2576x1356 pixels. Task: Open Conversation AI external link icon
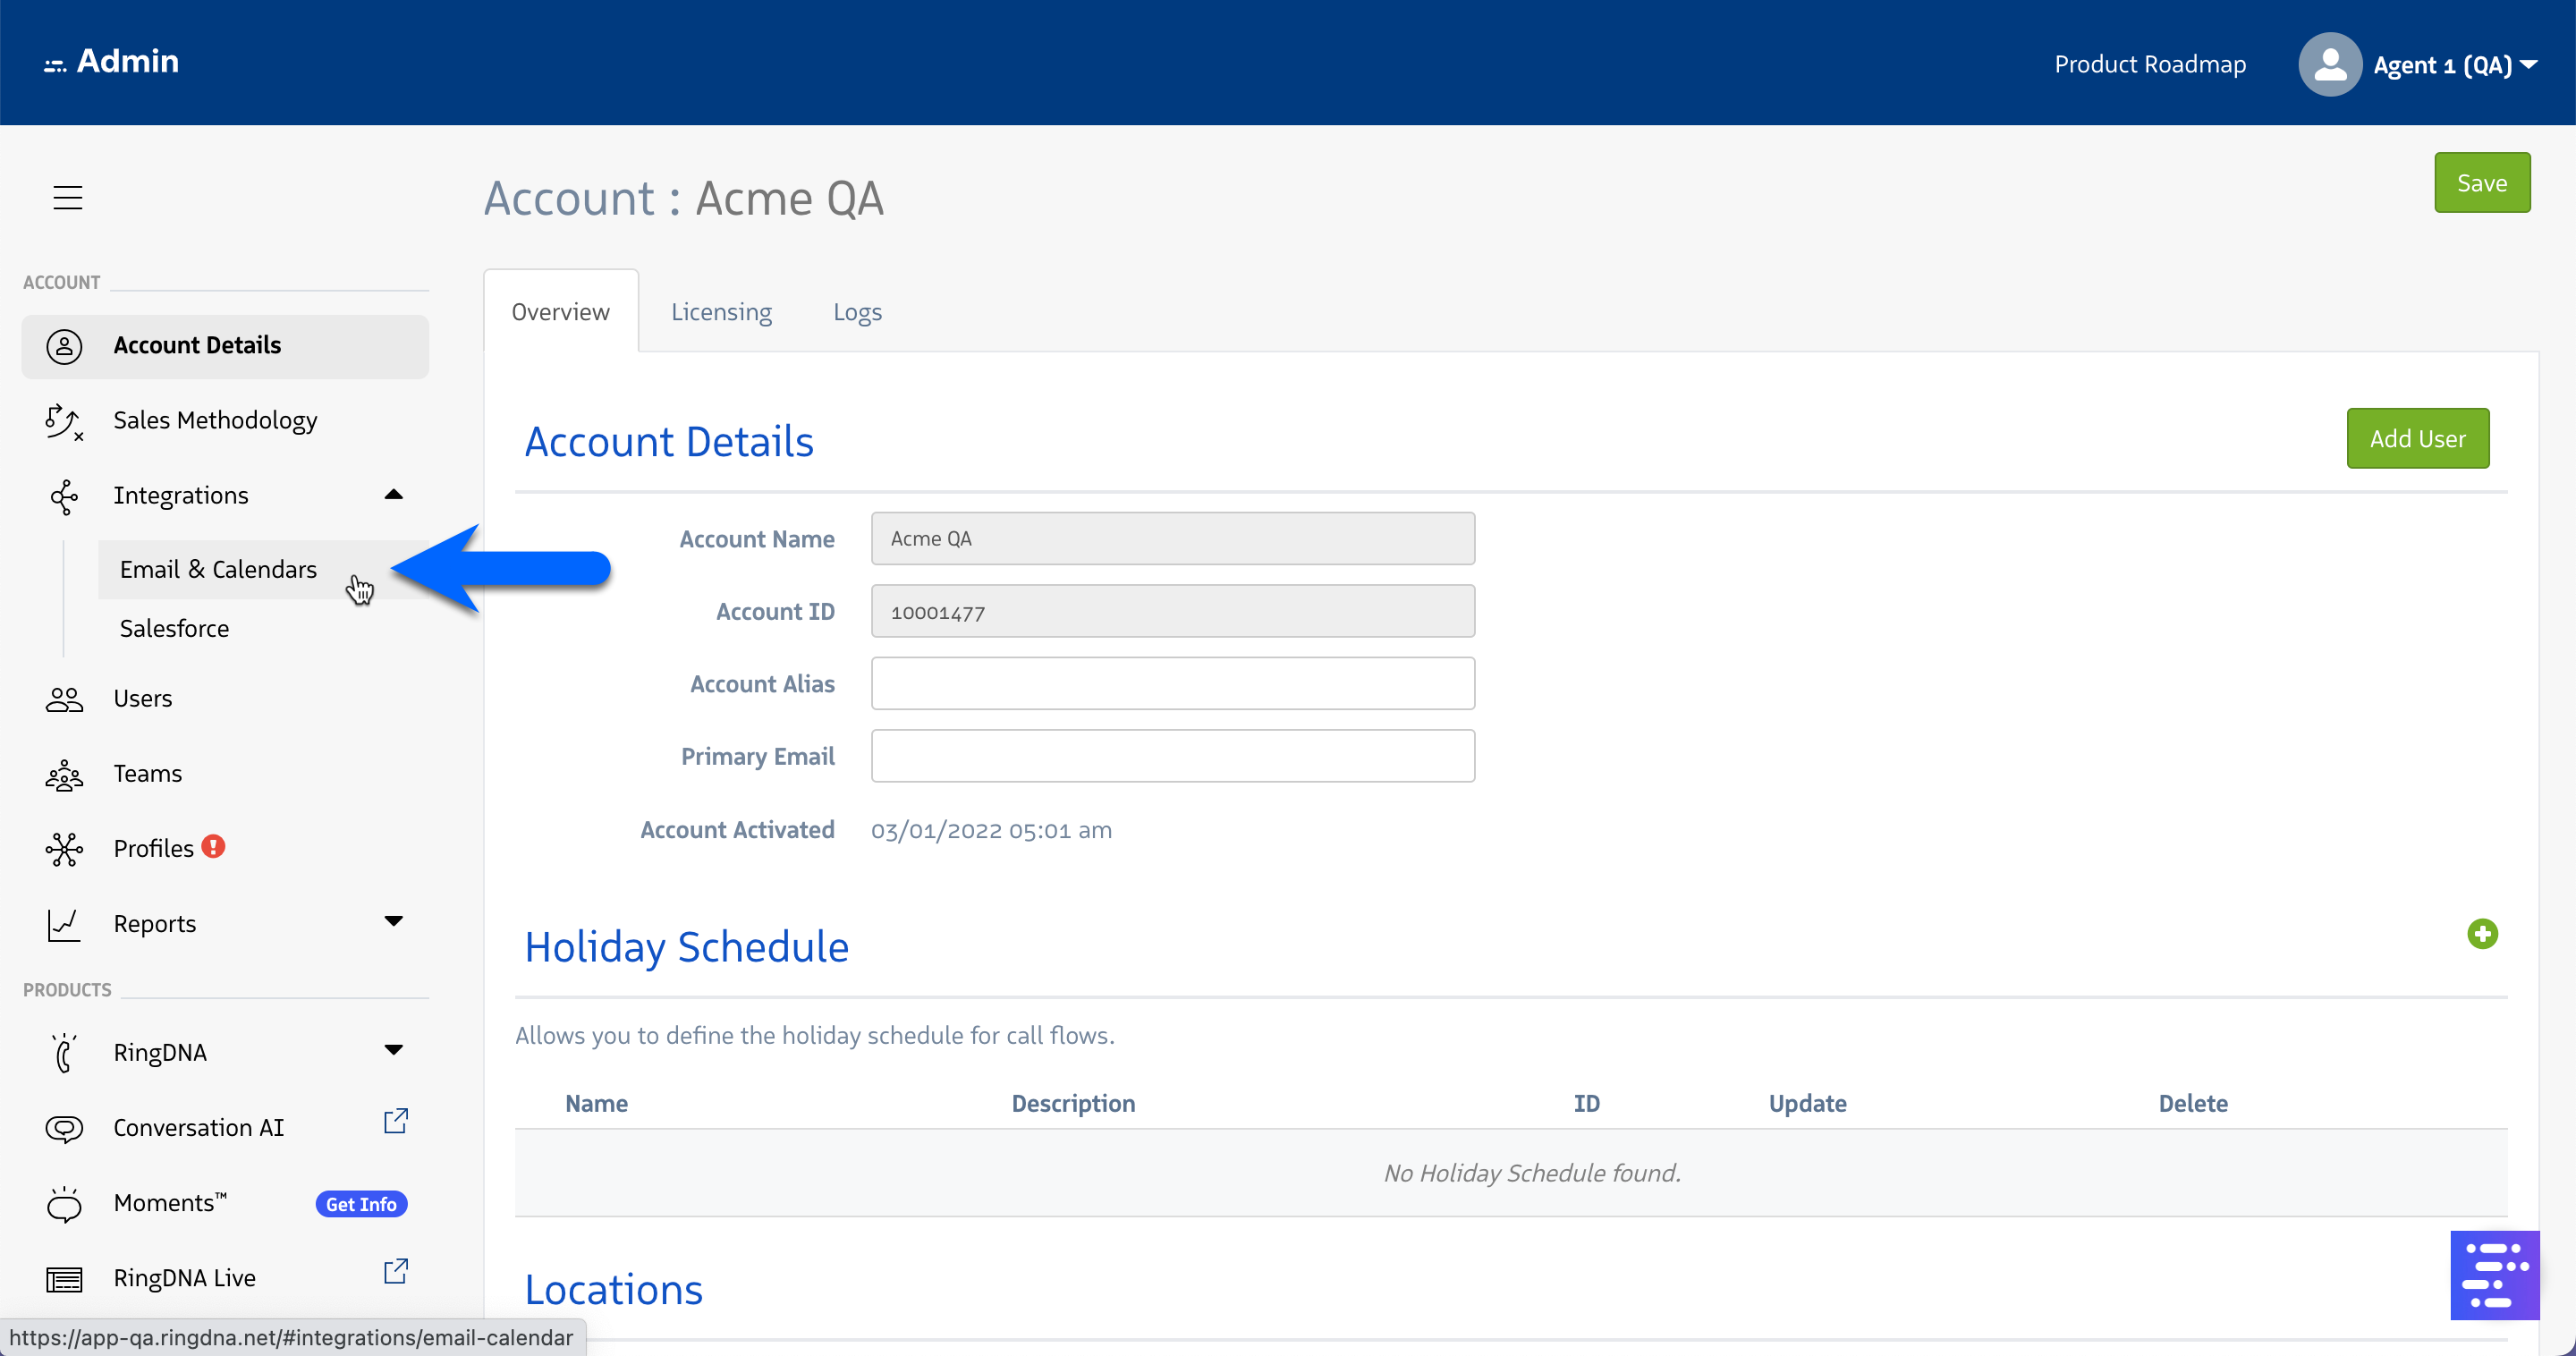(396, 1121)
